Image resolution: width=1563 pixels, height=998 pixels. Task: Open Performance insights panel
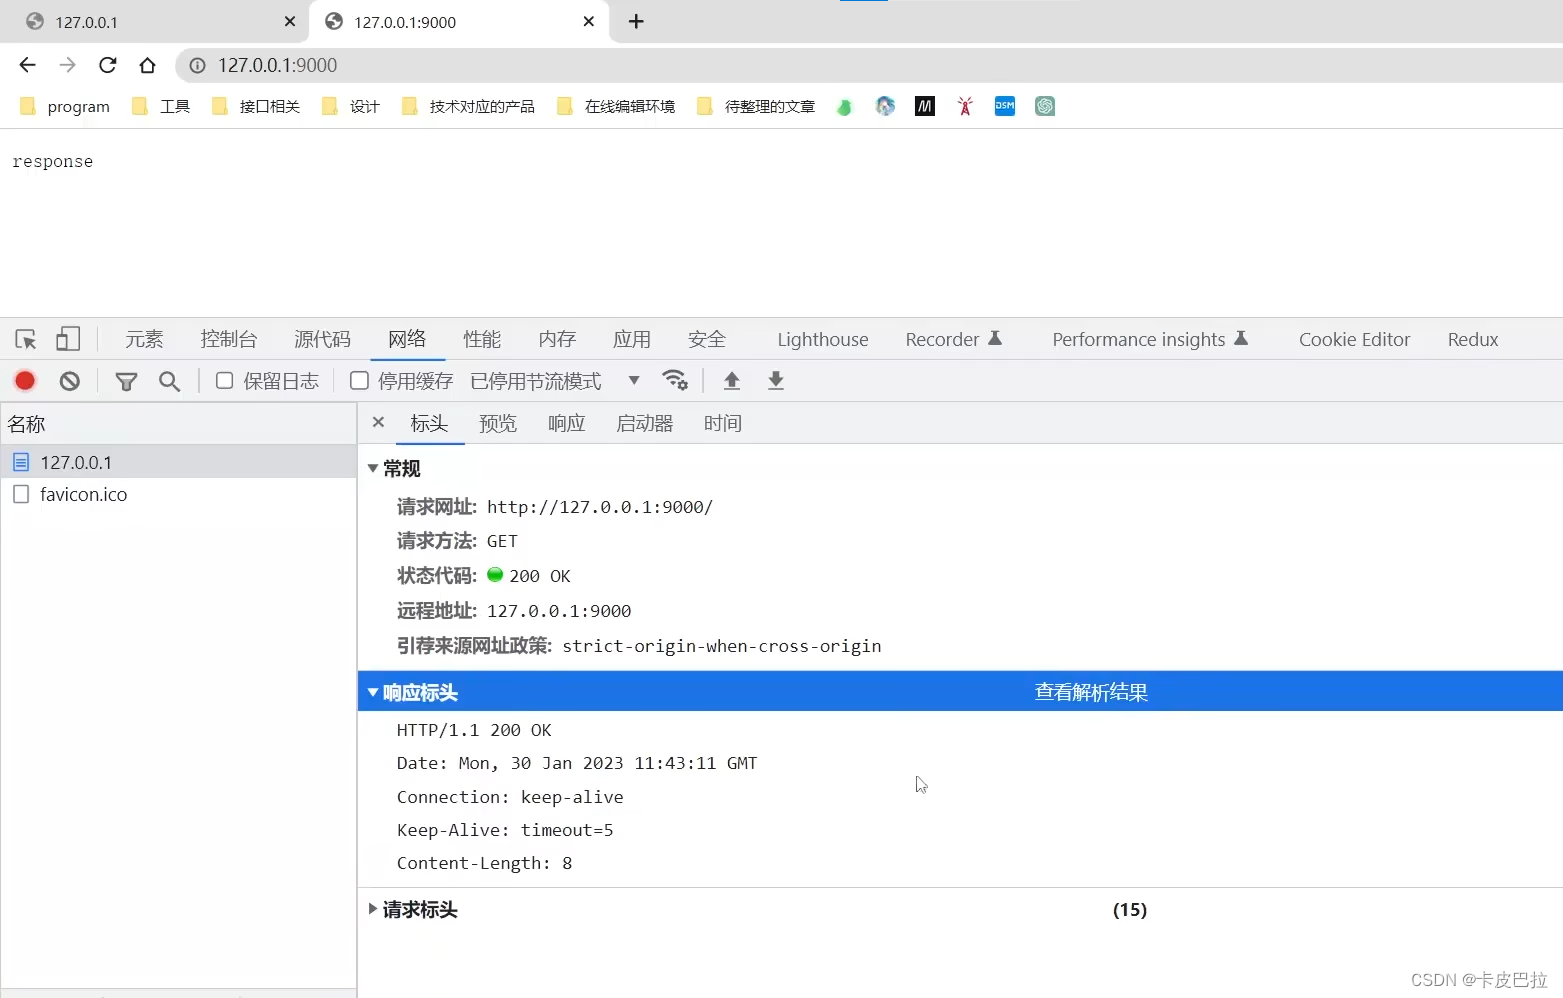[x=1150, y=339]
